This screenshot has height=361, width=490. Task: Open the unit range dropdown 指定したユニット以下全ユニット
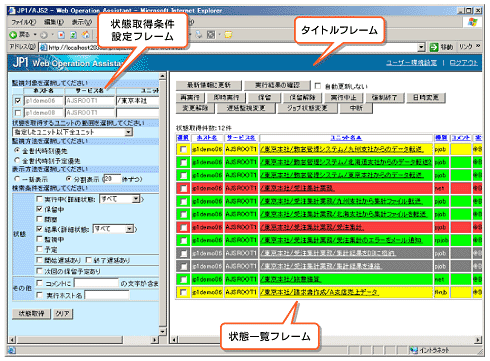click(72, 132)
